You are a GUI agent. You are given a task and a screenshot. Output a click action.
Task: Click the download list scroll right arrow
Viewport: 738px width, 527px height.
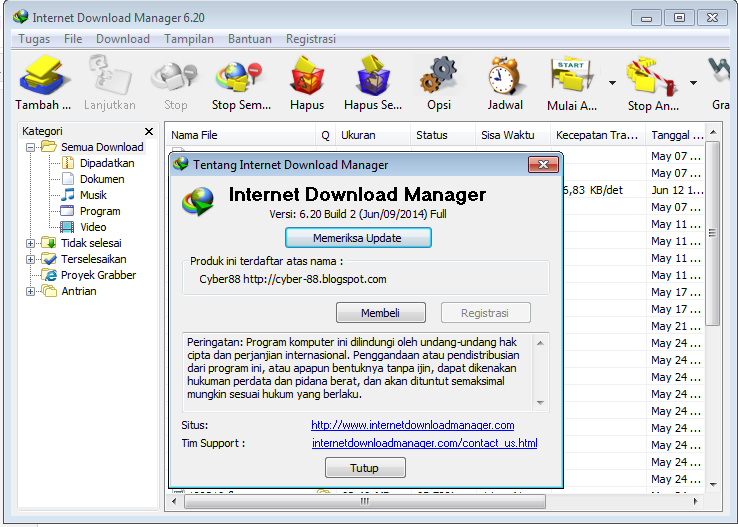pyautogui.click(x=696, y=502)
